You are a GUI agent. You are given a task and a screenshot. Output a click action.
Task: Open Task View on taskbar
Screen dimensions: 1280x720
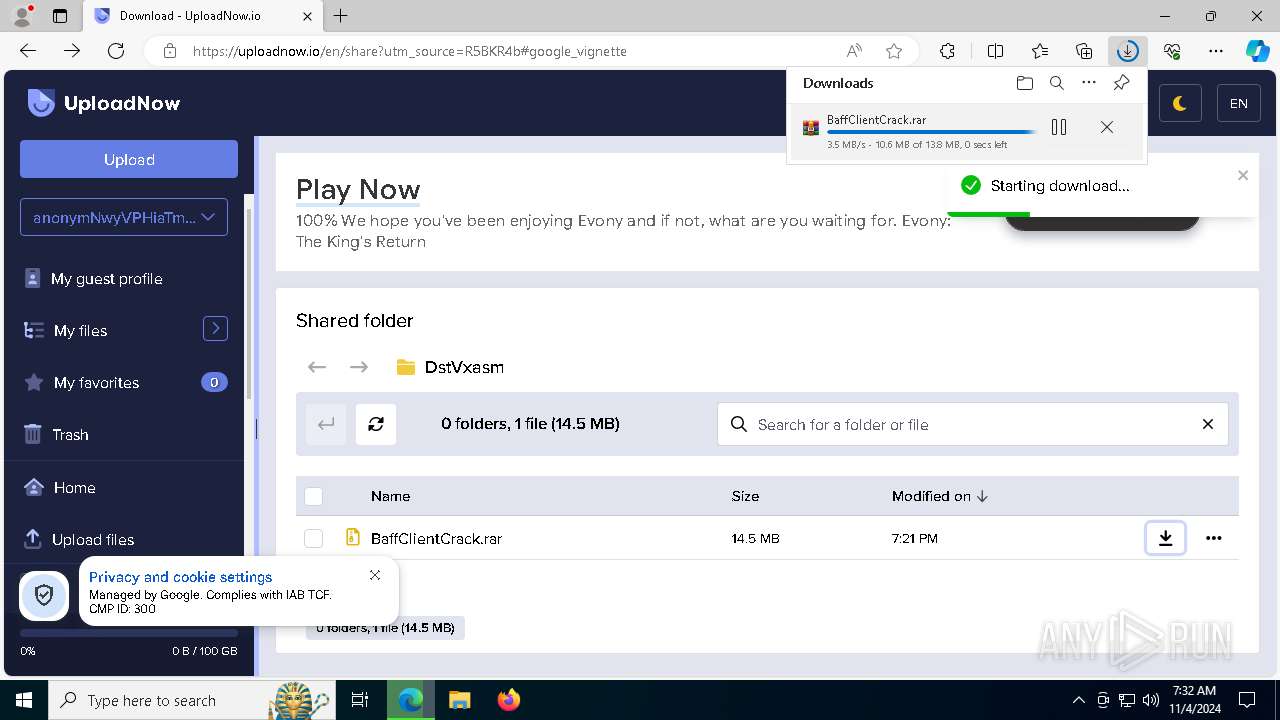coord(360,700)
